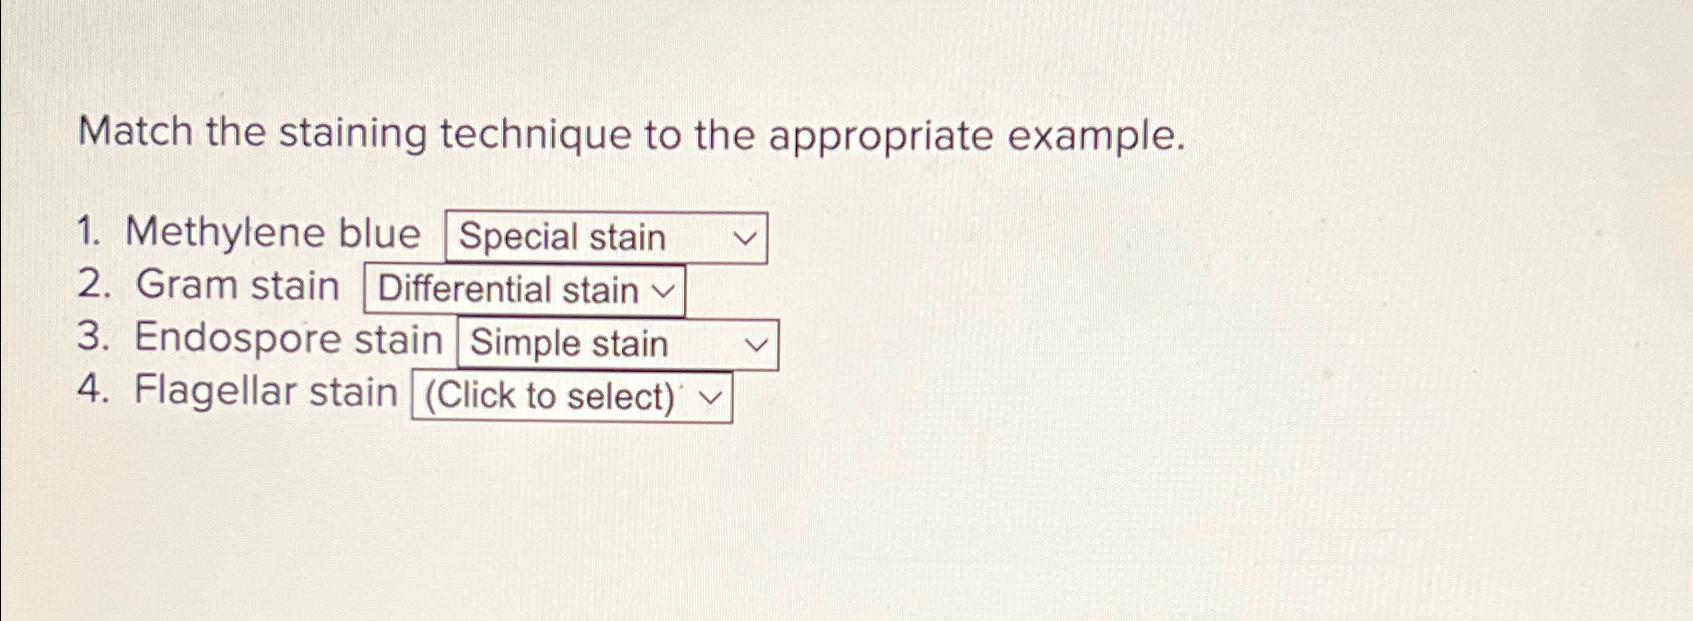The image size is (1693, 621).
Task: Click the chevron beside (Click to select)
Action: pyautogui.click(x=711, y=398)
